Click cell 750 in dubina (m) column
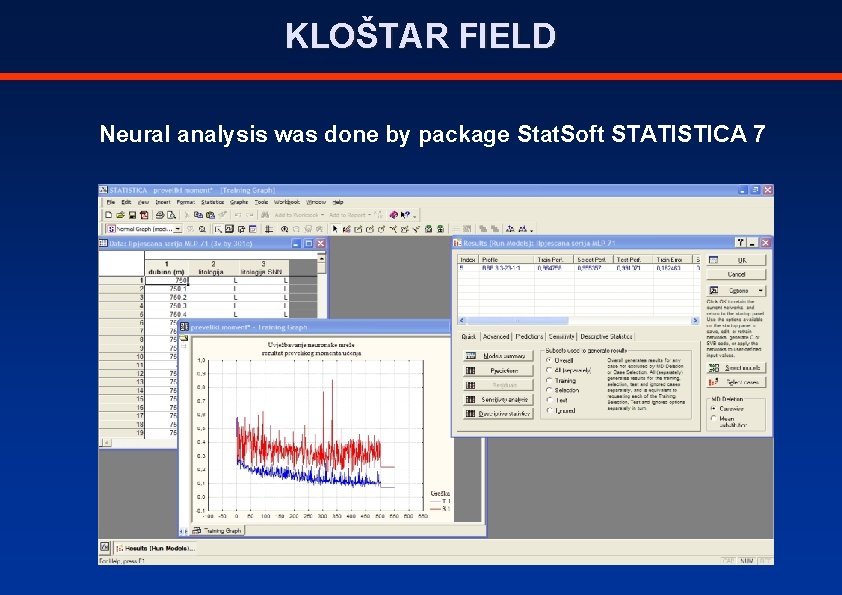Screen dimensions: 842x595 166,280
